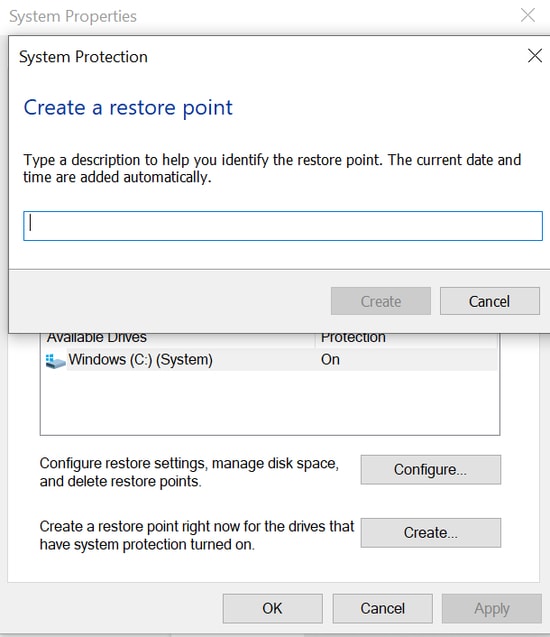The image size is (550, 637).
Task: Select the Windows (C:) (System) drive row
Action: 271,360
